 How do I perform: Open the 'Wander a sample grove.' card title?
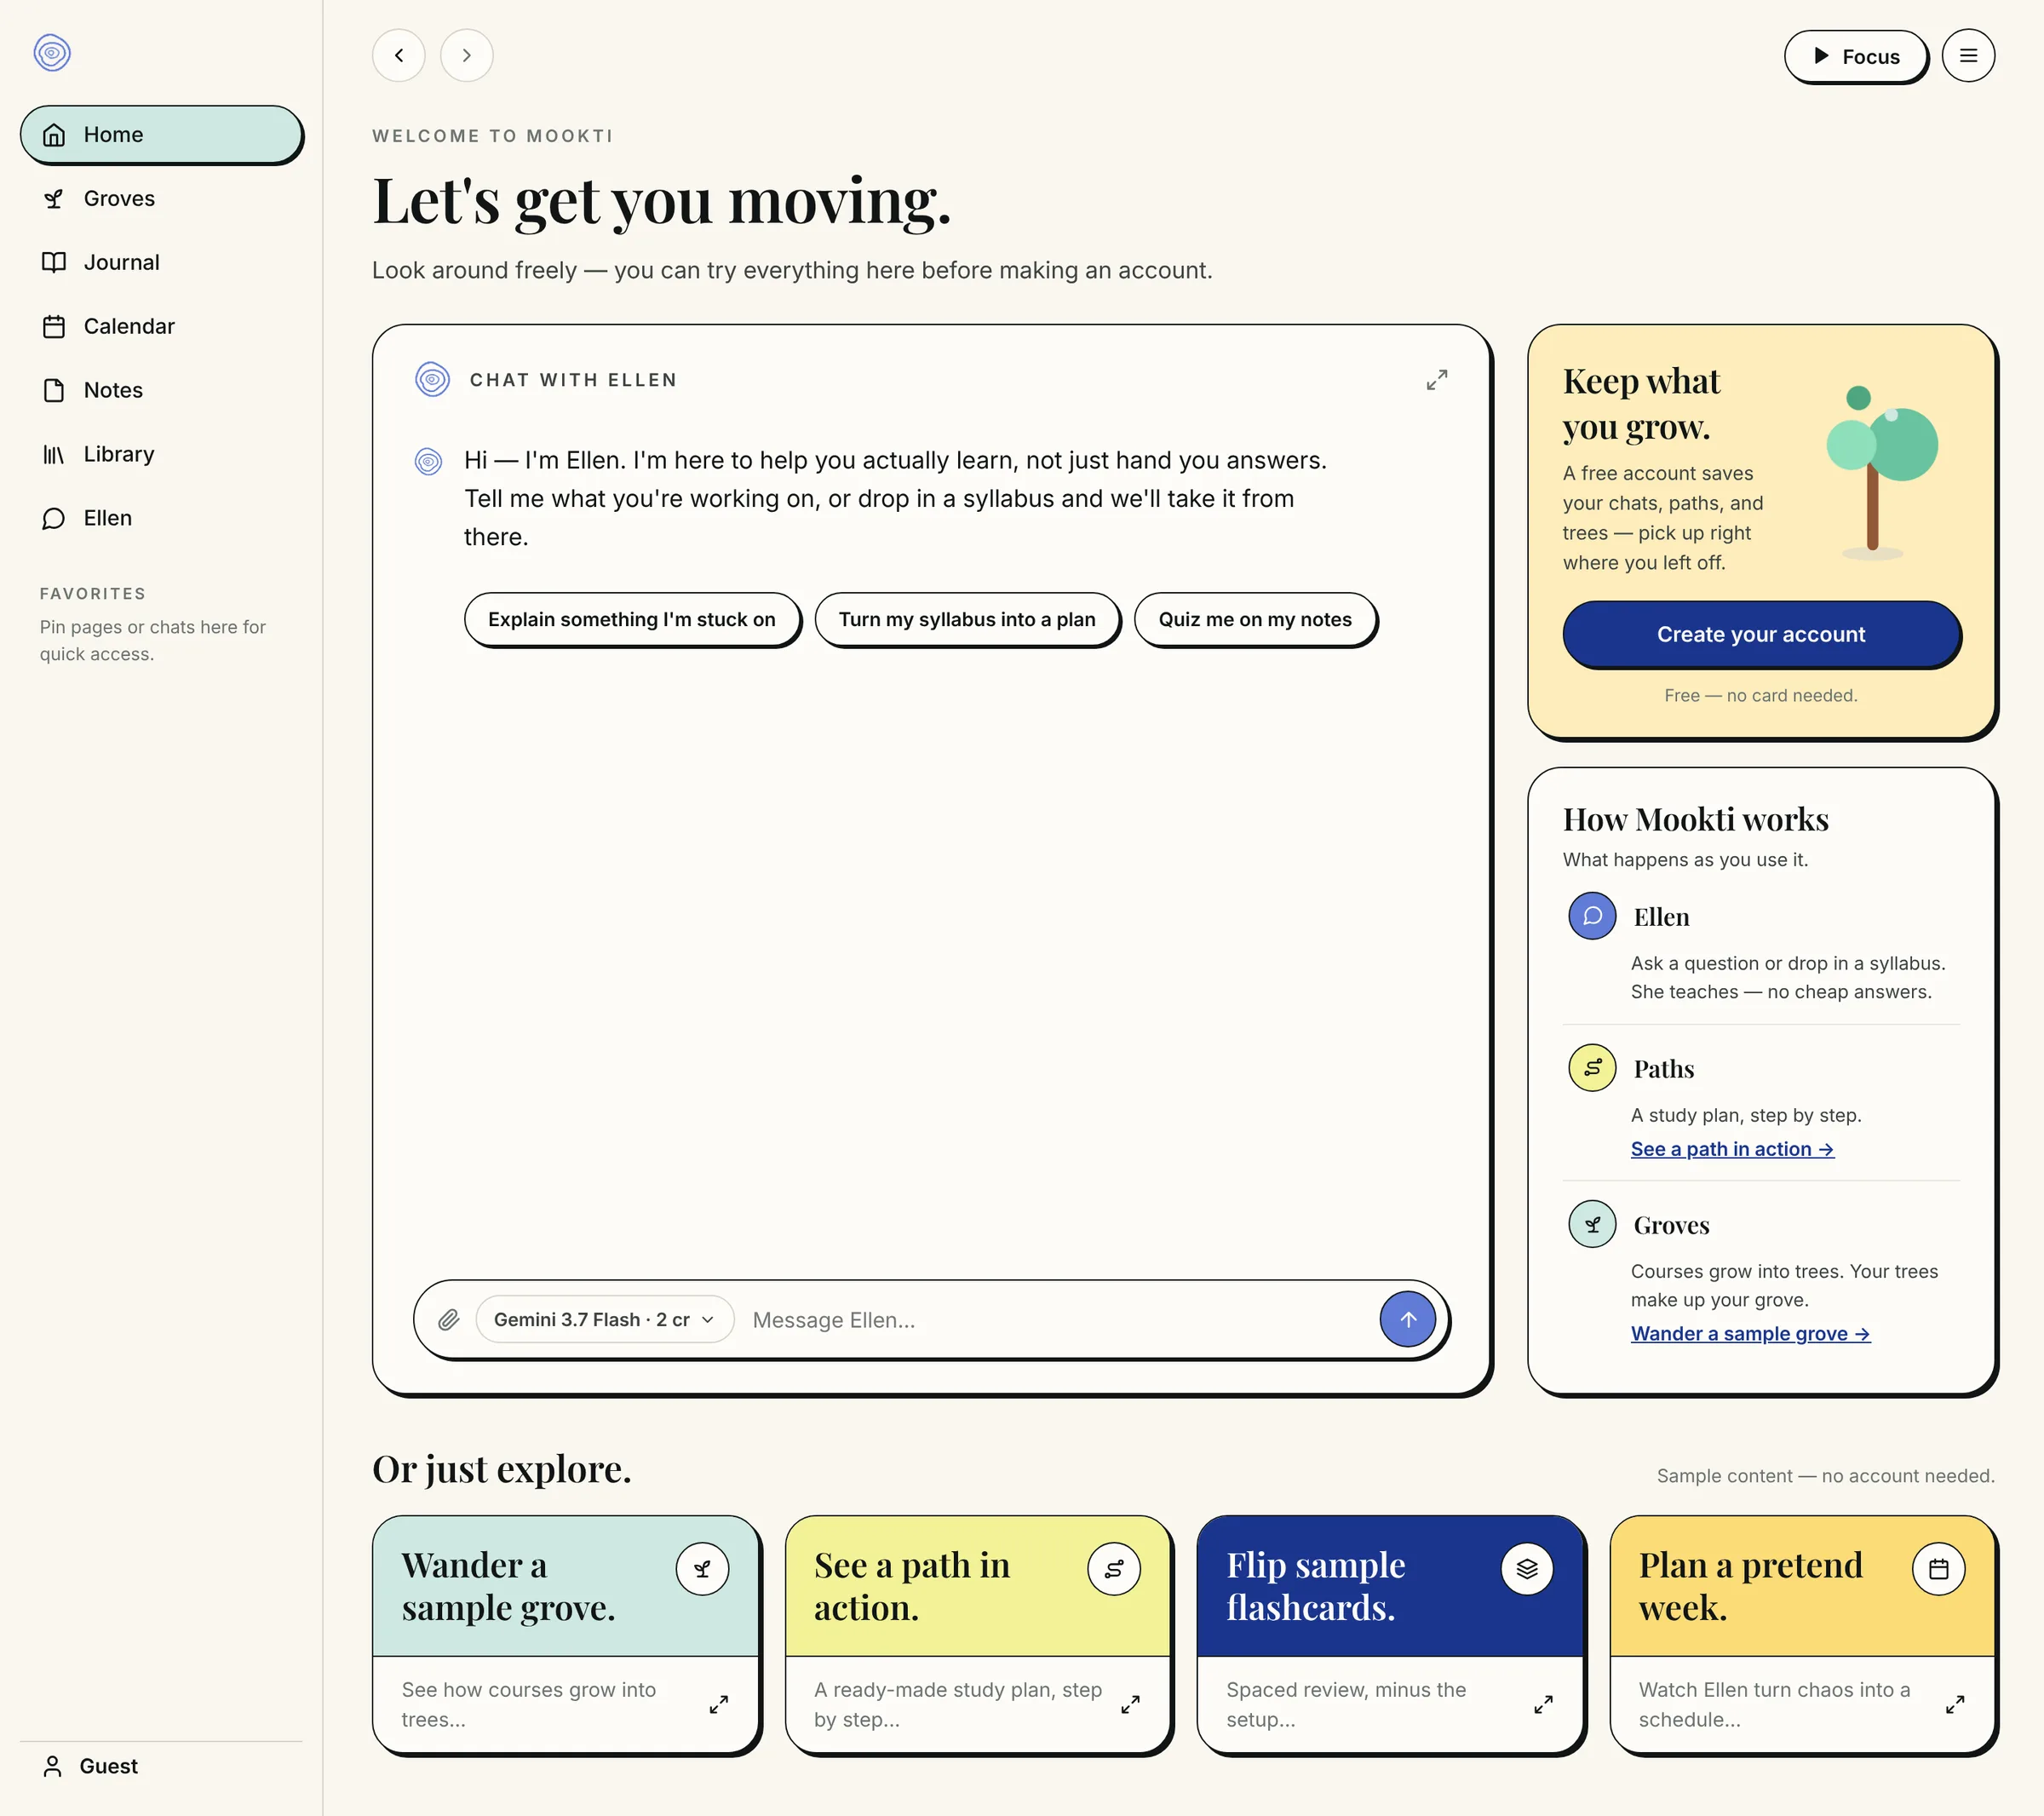pyautogui.click(x=508, y=1586)
